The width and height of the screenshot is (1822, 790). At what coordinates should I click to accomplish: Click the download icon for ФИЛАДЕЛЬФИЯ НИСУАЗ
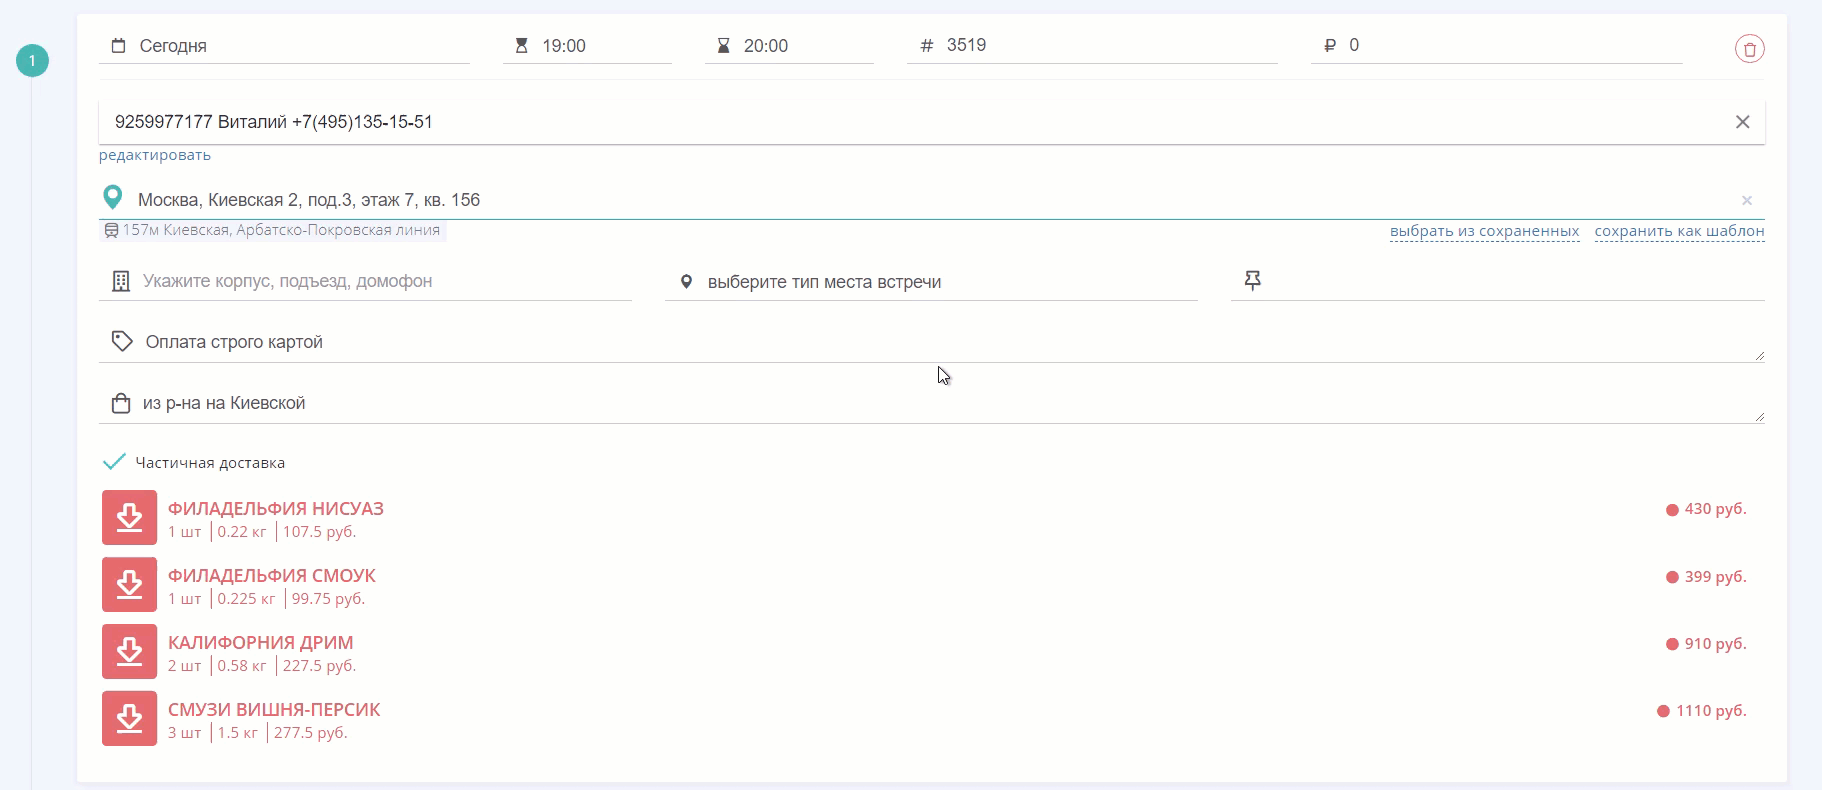(x=129, y=517)
